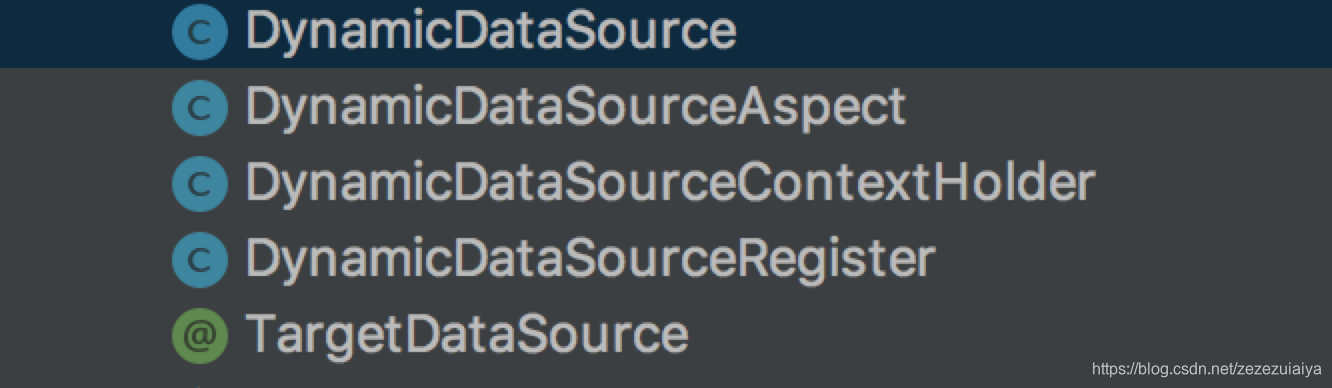Select the DynamicDataSource class name
This screenshot has width=1332, height=388.
(491, 32)
